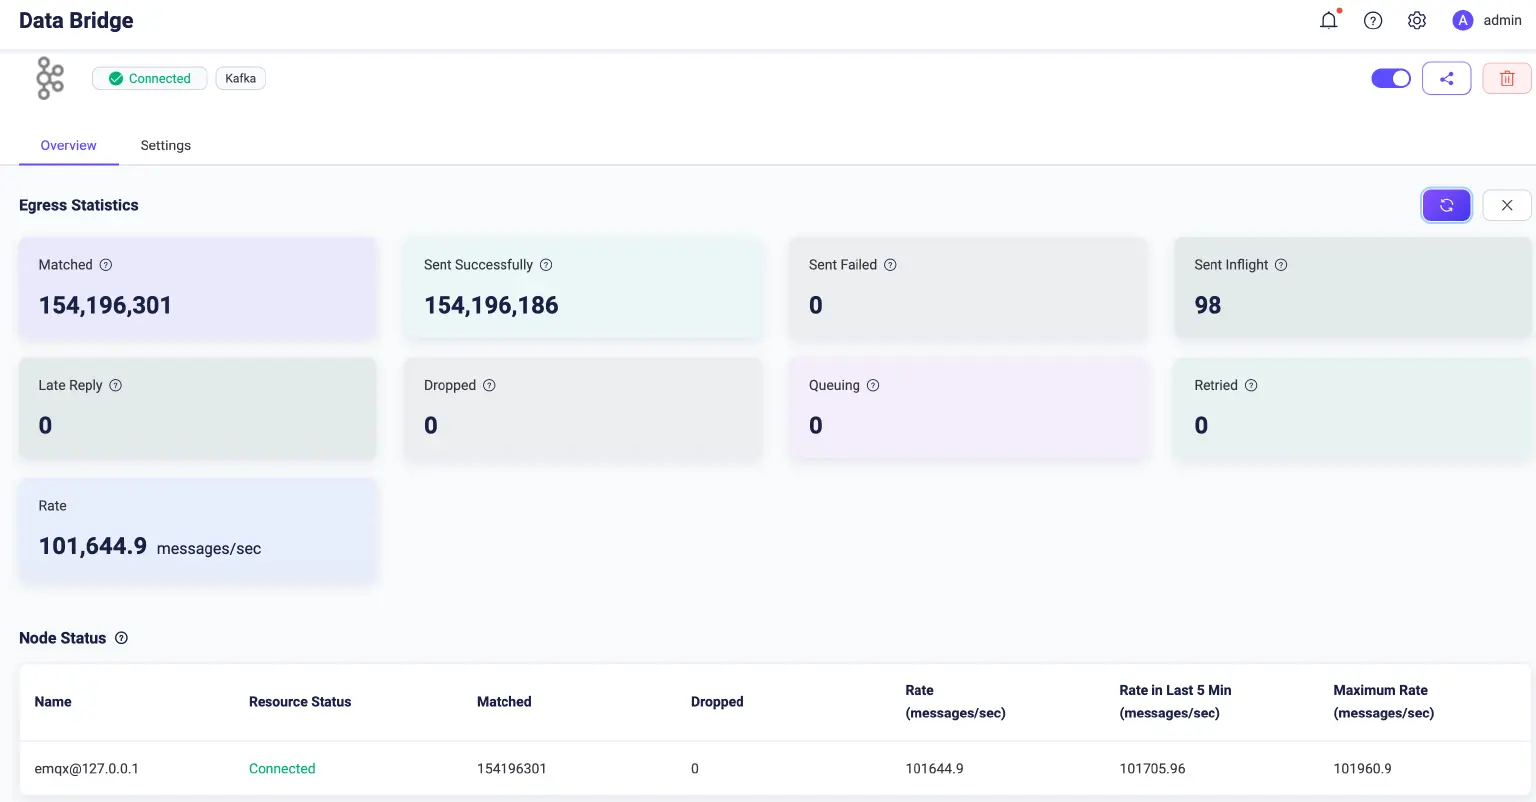Delete the bridge using the trash icon

coord(1506,78)
